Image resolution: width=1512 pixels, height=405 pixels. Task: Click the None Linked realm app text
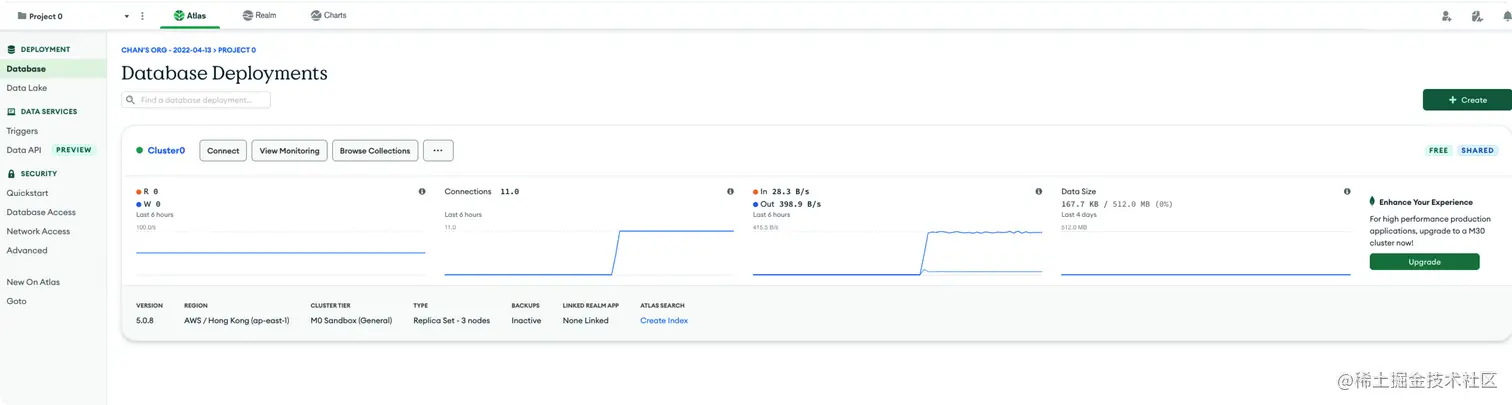pos(586,321)
